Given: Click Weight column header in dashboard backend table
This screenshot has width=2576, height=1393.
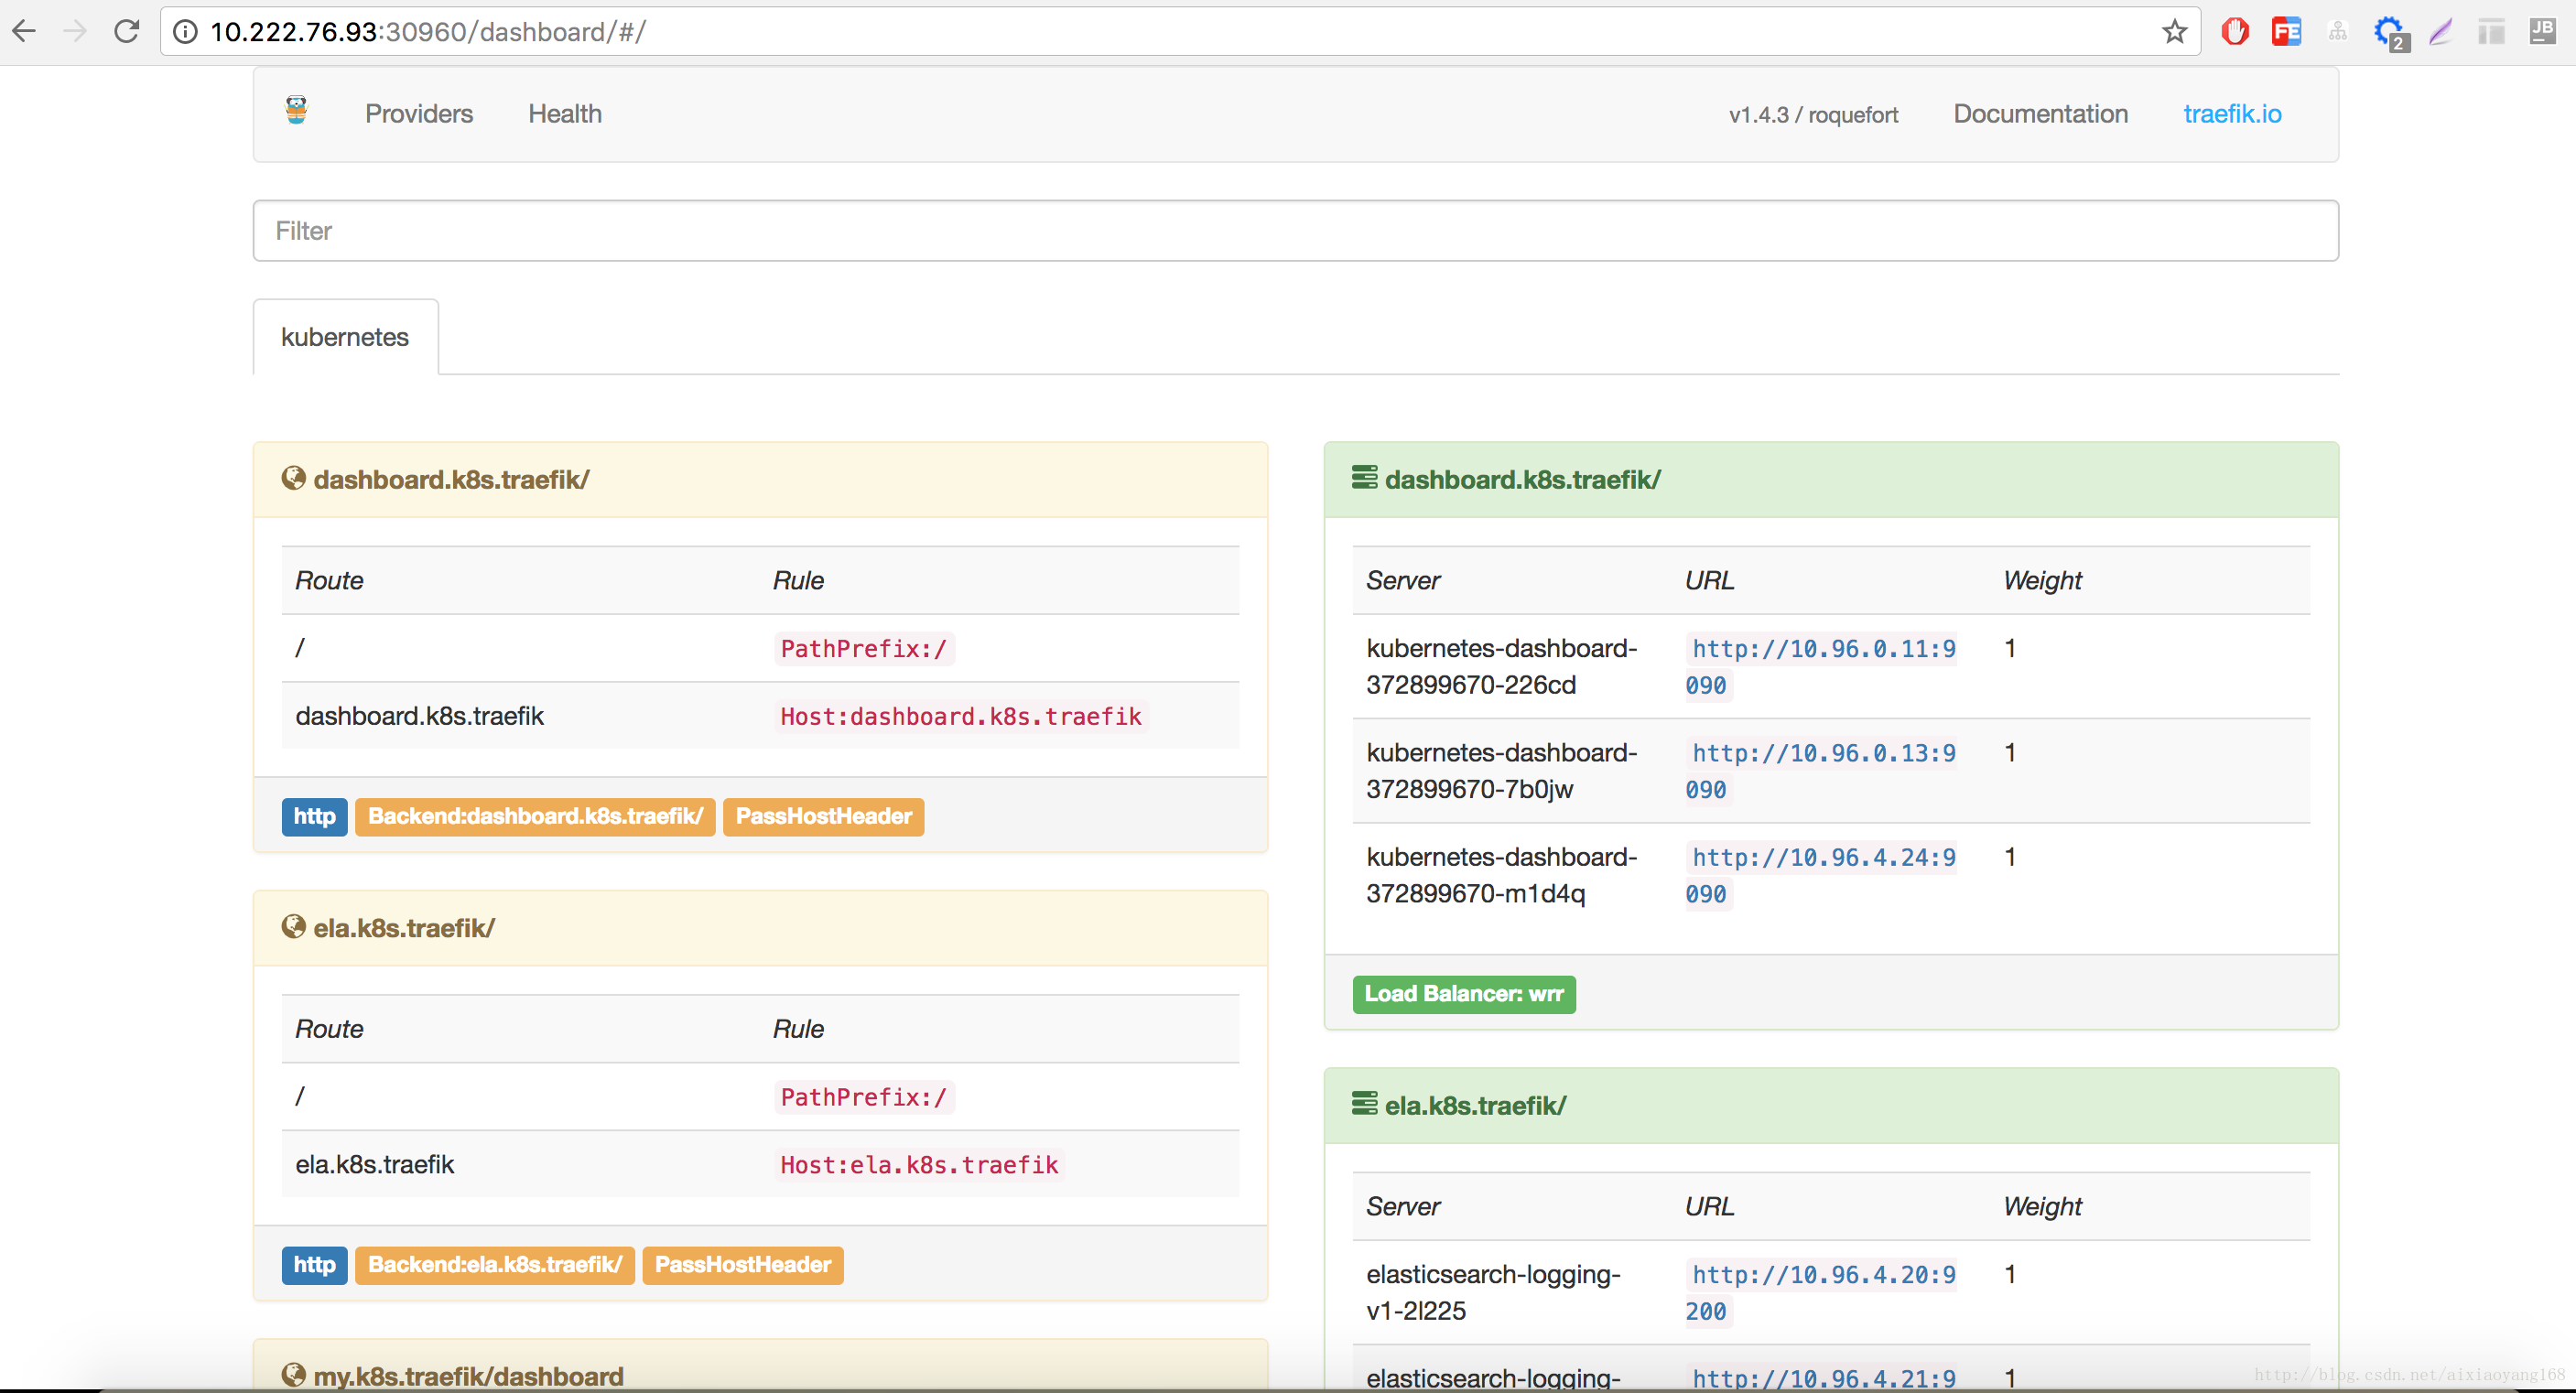Looking at the screenshot, I should click(x=2042, y=581).
